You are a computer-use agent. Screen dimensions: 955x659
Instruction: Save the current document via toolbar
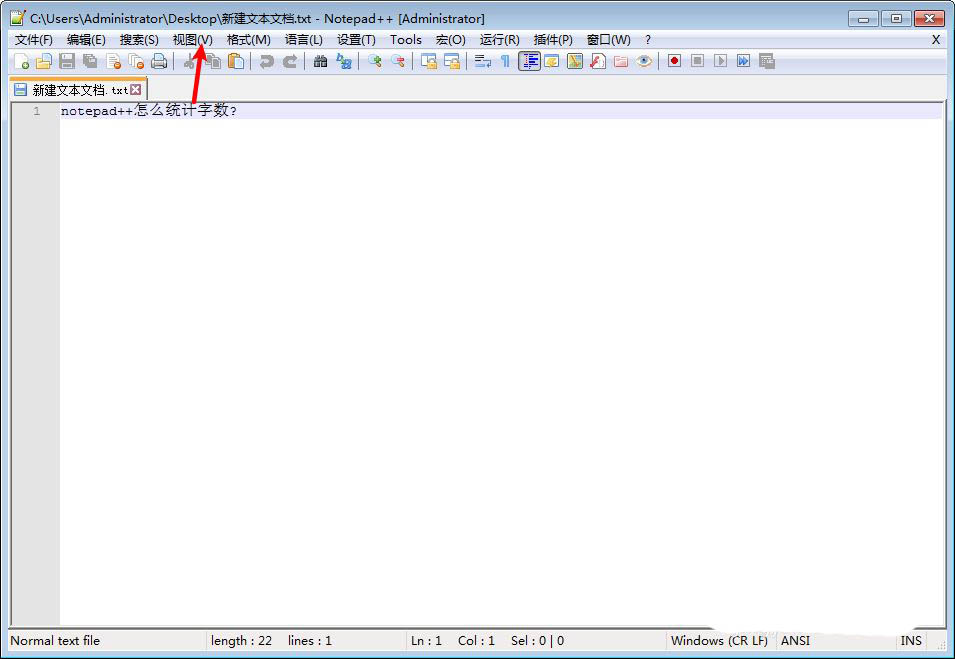tap(67, 61)
